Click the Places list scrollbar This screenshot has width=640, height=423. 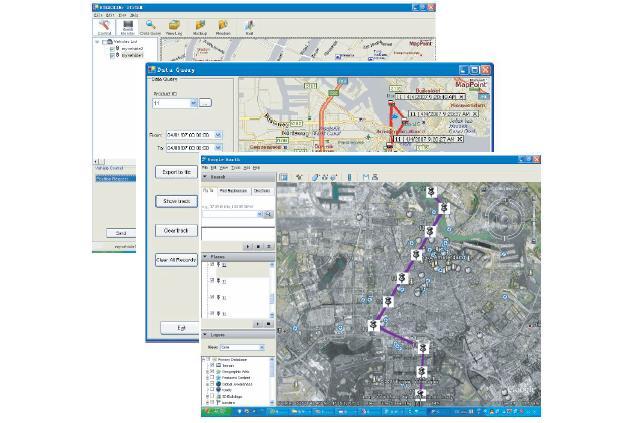point(271,290)
